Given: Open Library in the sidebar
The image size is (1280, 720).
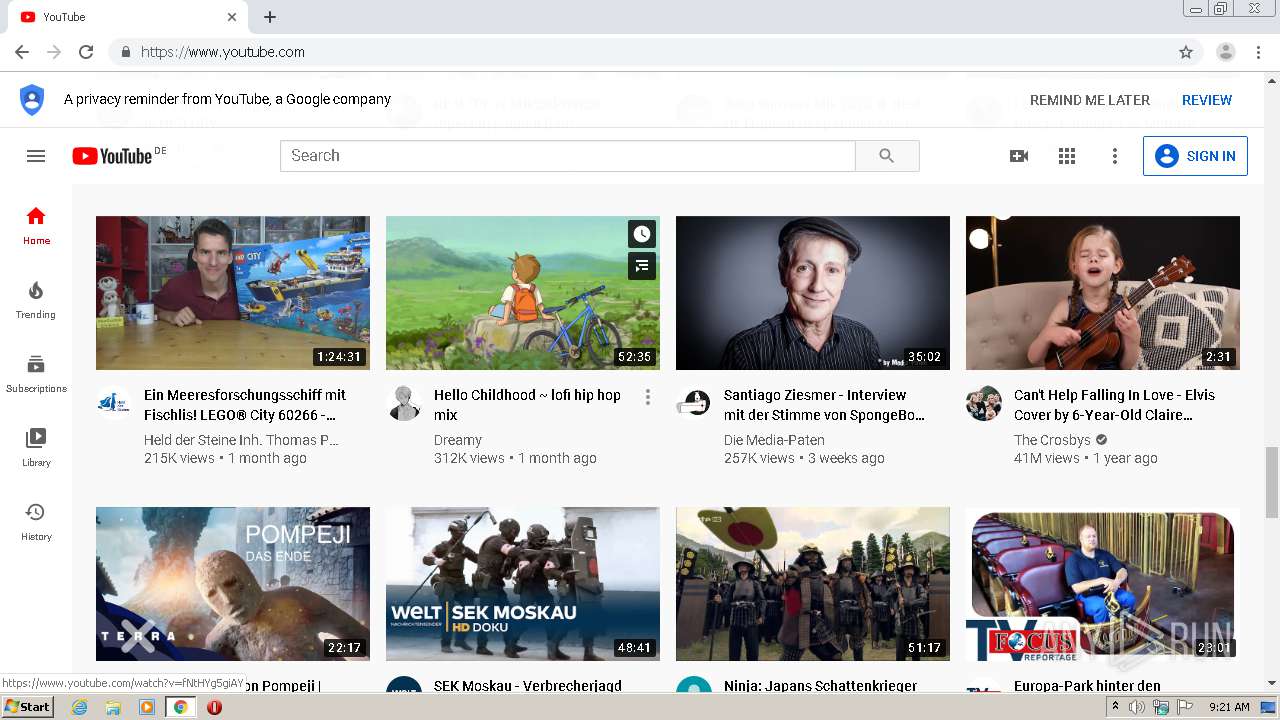Looking at the screenshot, I should click(36, 448).
